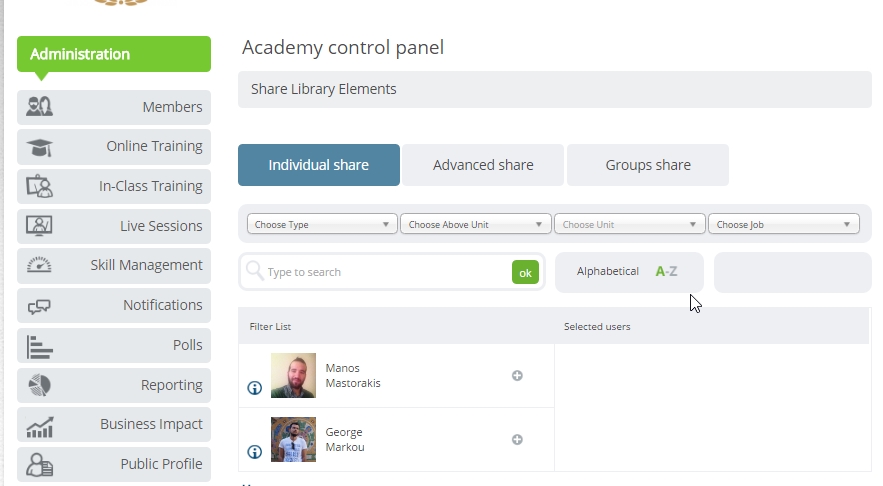
Task: Toggle Alphabetical A-Z sorting
Action: pos(629,272)
